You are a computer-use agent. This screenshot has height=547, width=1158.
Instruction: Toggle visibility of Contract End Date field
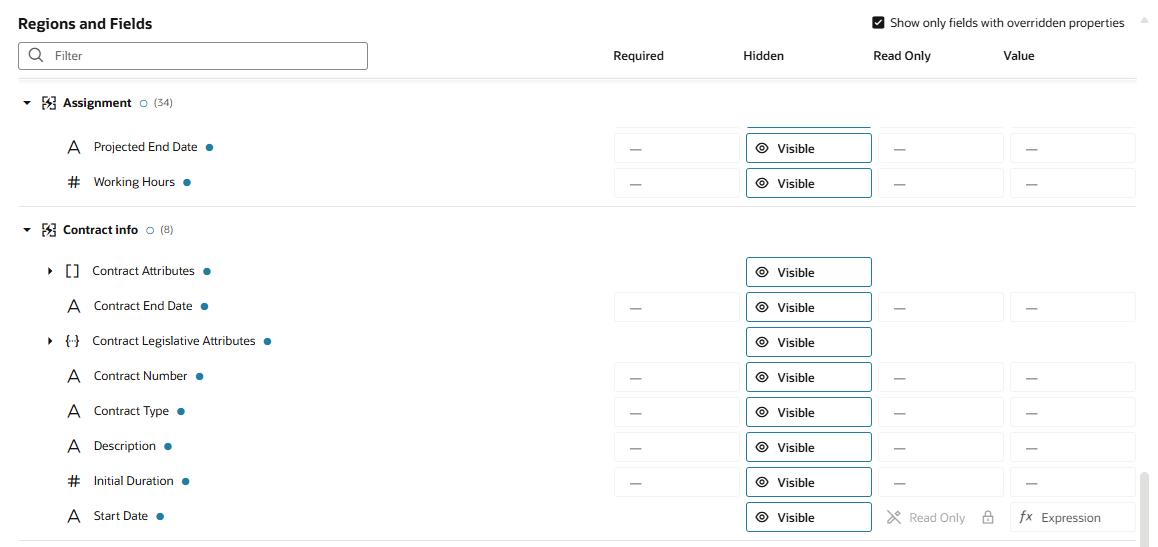pos(808,308)
